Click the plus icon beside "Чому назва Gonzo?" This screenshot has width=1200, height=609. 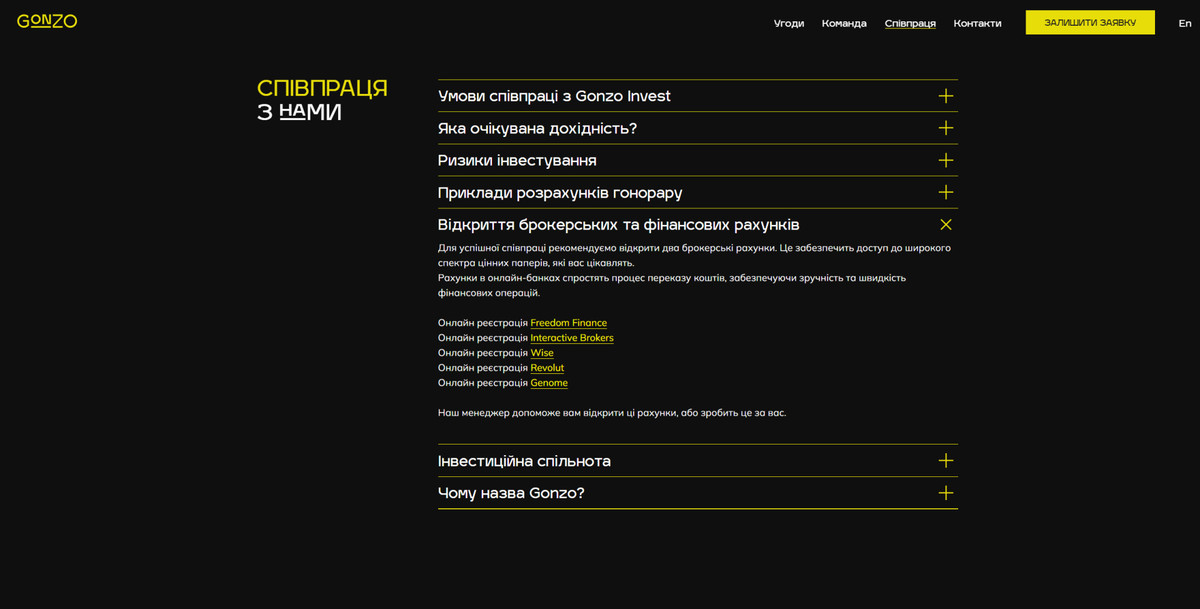tap(945, 492)
